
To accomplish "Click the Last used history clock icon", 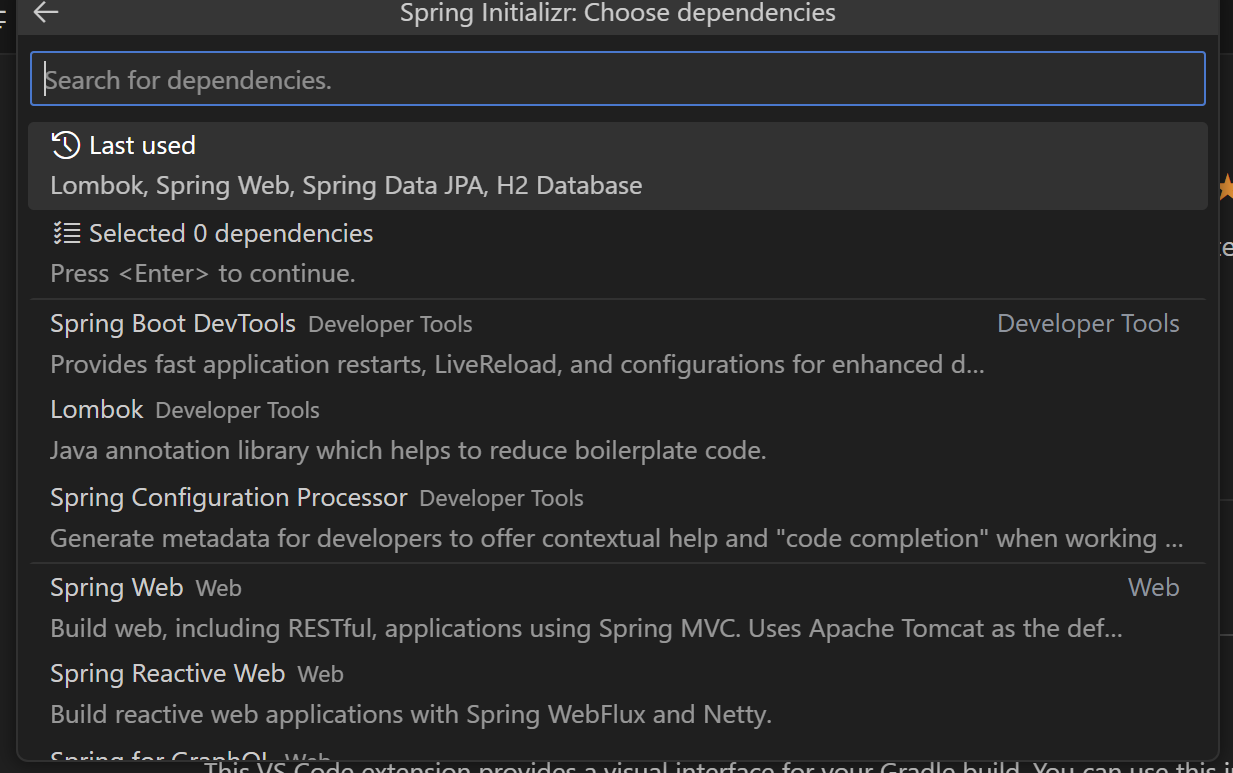I will (x=65, y=145).
